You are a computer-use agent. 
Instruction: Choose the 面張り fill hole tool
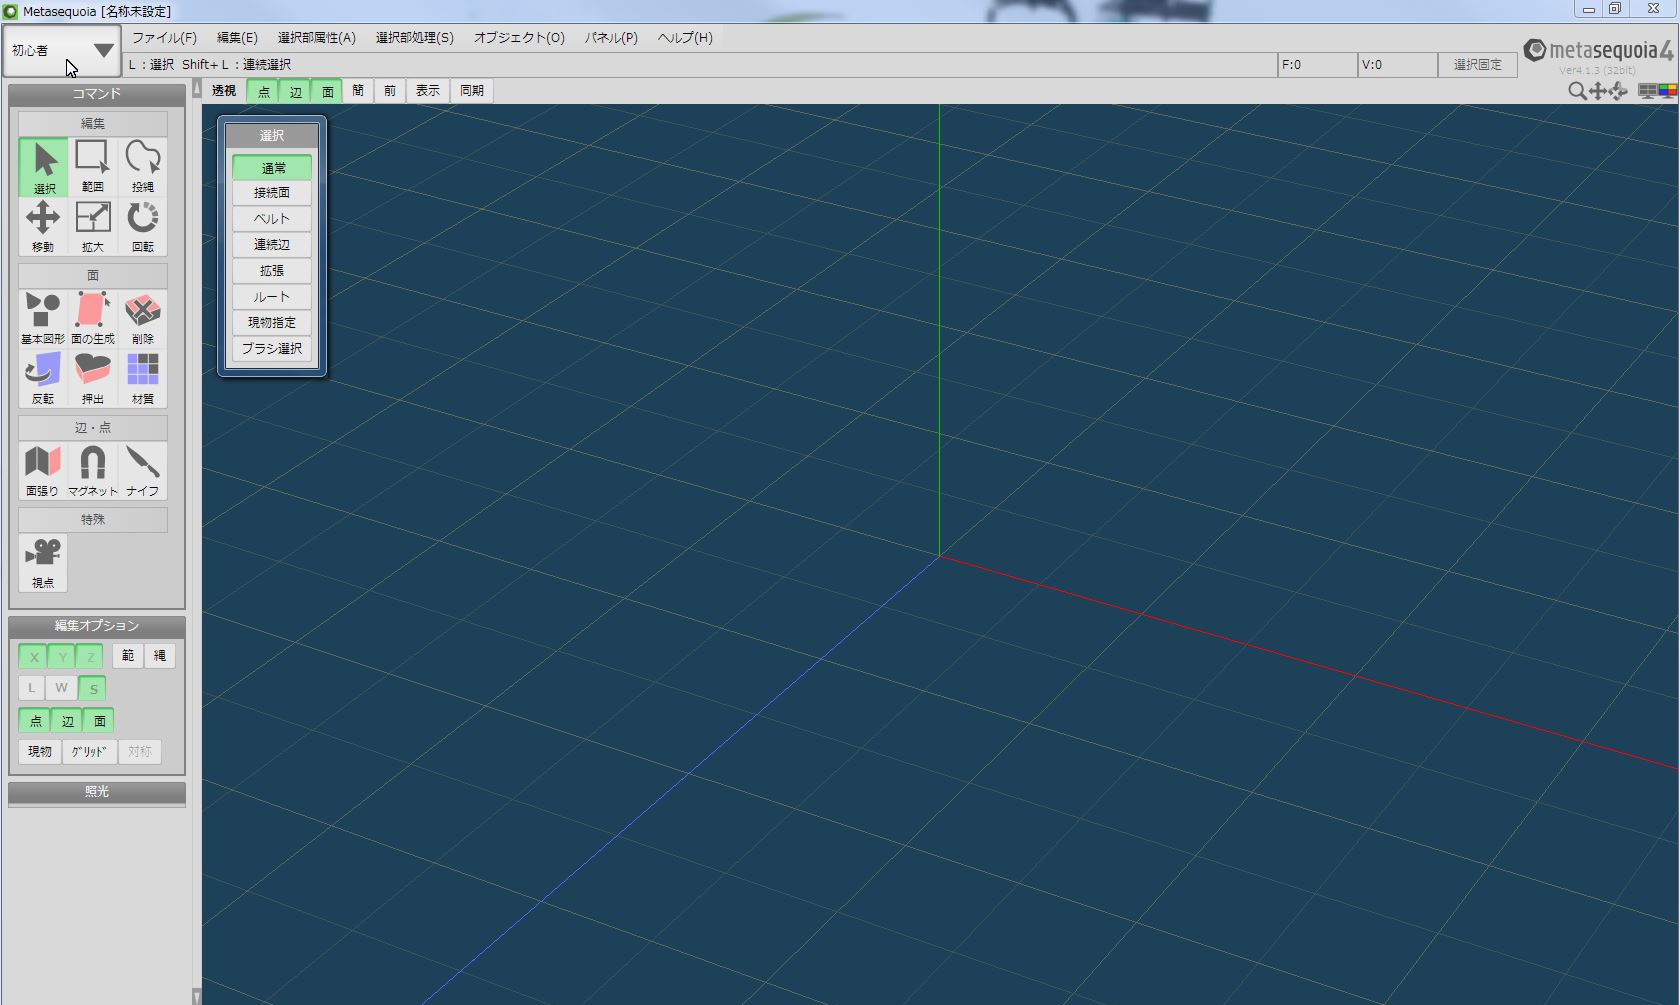43,471
